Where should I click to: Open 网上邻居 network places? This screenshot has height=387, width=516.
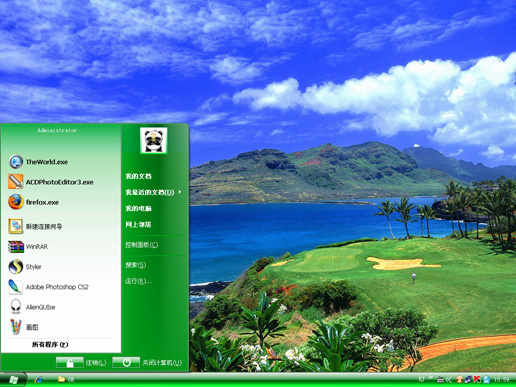point(138,225)
